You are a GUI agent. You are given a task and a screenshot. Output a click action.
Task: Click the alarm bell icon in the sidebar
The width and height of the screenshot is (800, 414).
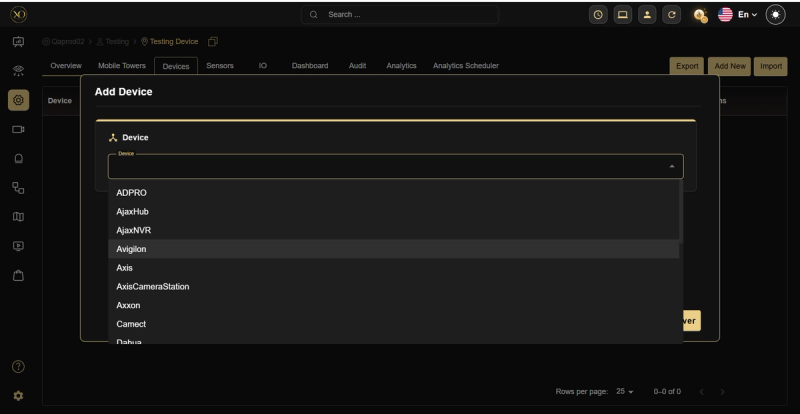point(18,159)
